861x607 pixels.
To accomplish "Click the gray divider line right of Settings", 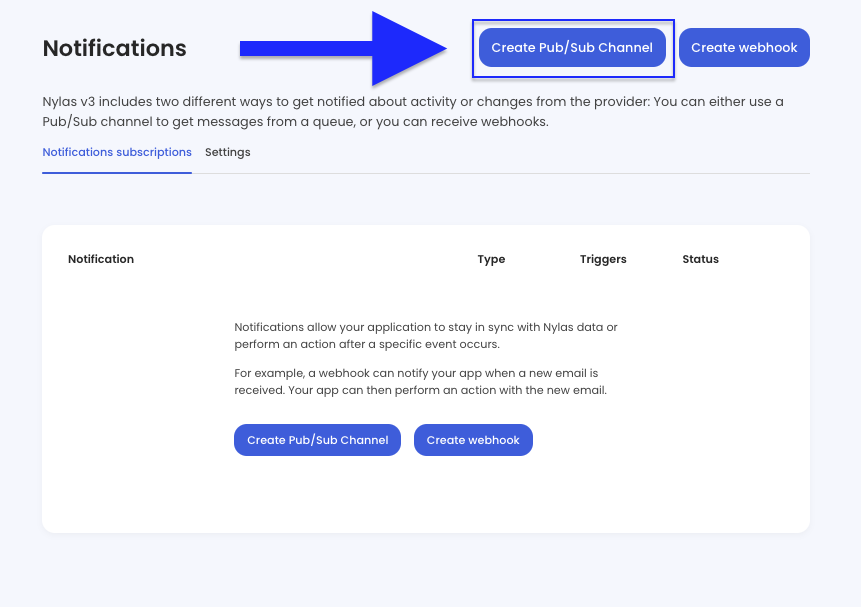I will click(501, 174).
